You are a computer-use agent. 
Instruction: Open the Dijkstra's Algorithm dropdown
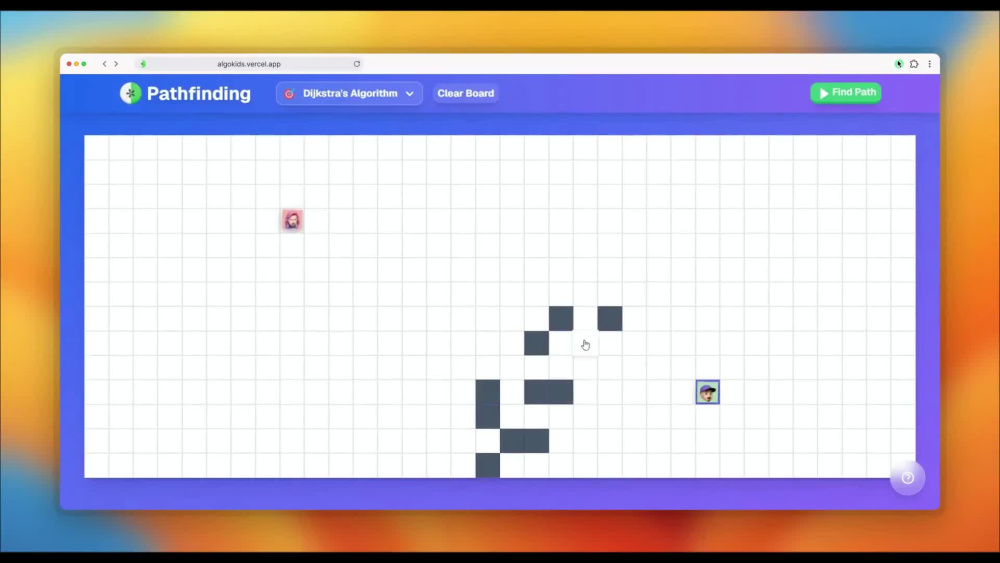click(349, 93)
